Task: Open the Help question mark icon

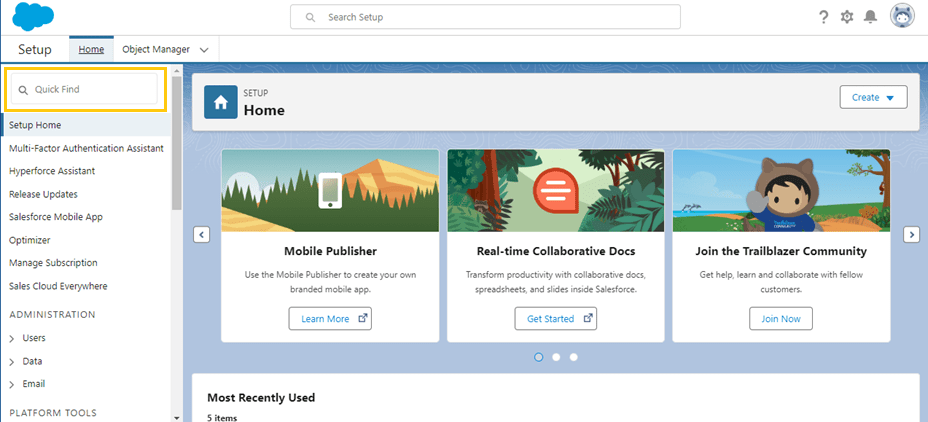Action: [823, 17]
